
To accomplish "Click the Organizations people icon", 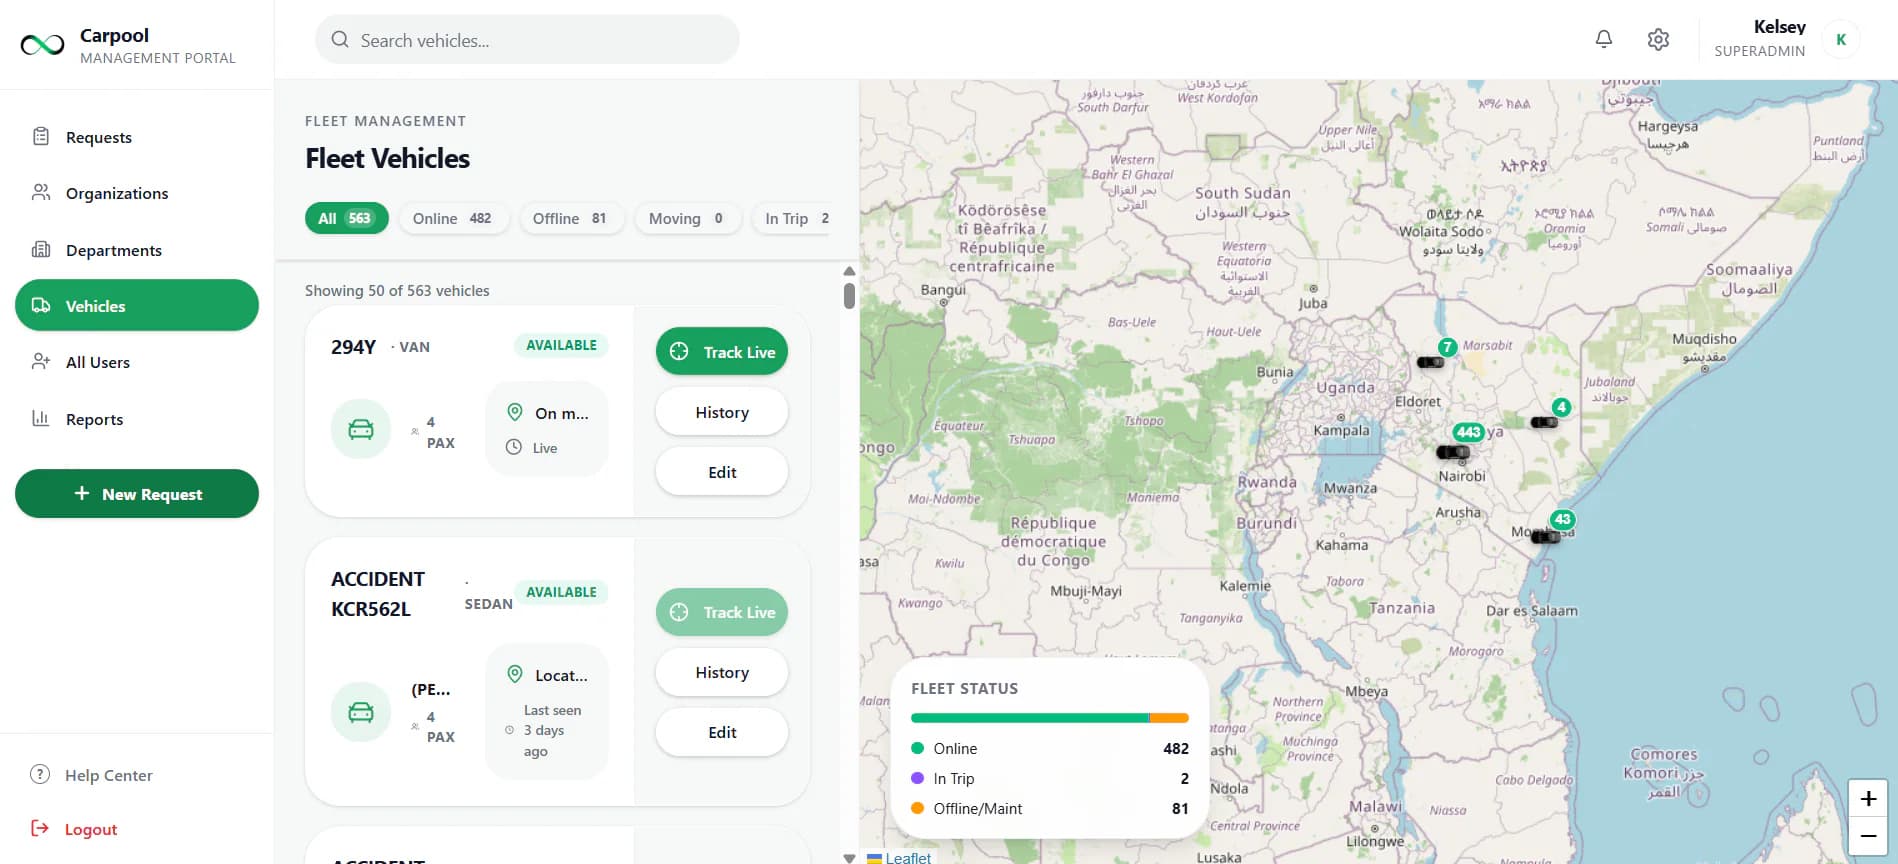I will [x=41, y=192].
